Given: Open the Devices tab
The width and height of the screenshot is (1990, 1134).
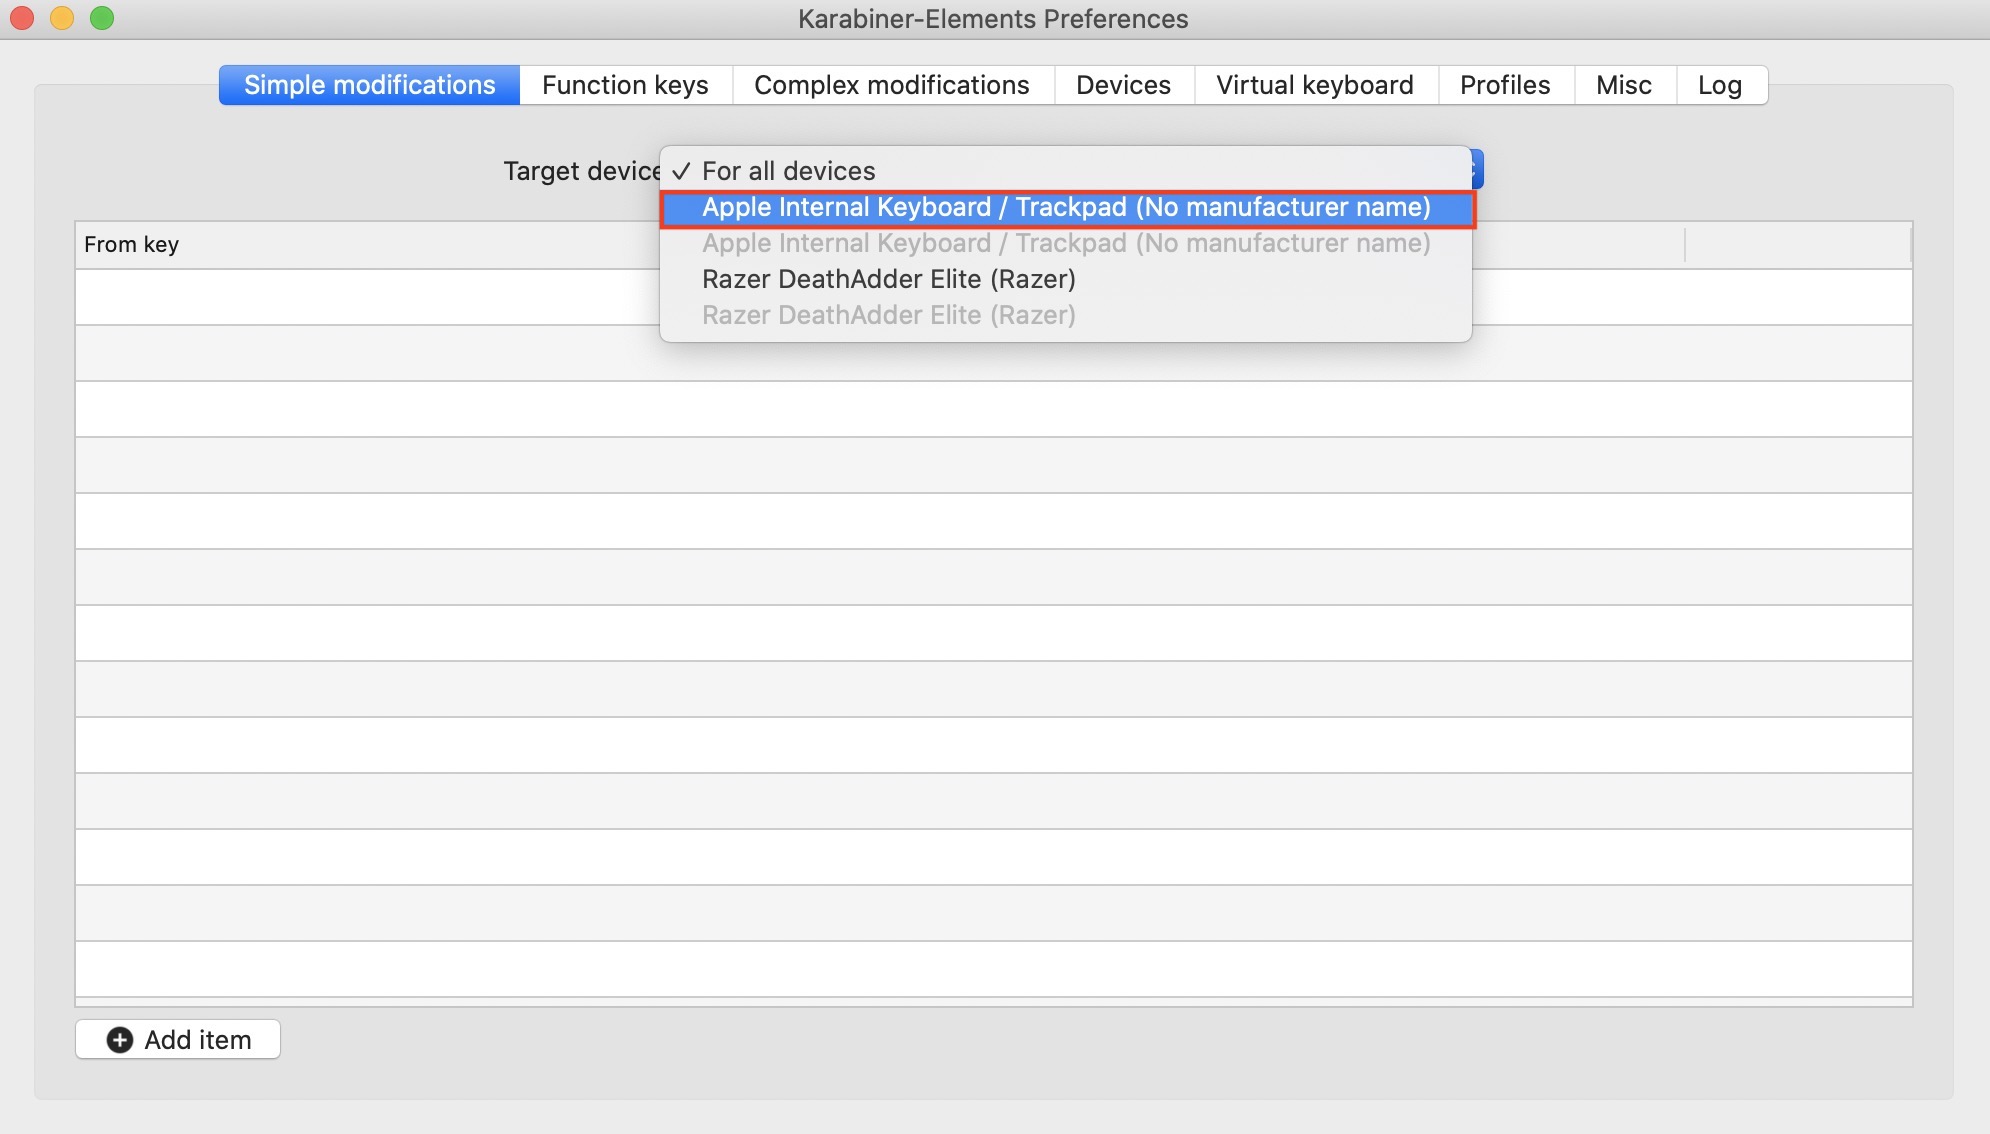Looking at the screenshot, I should [1123, 85].
